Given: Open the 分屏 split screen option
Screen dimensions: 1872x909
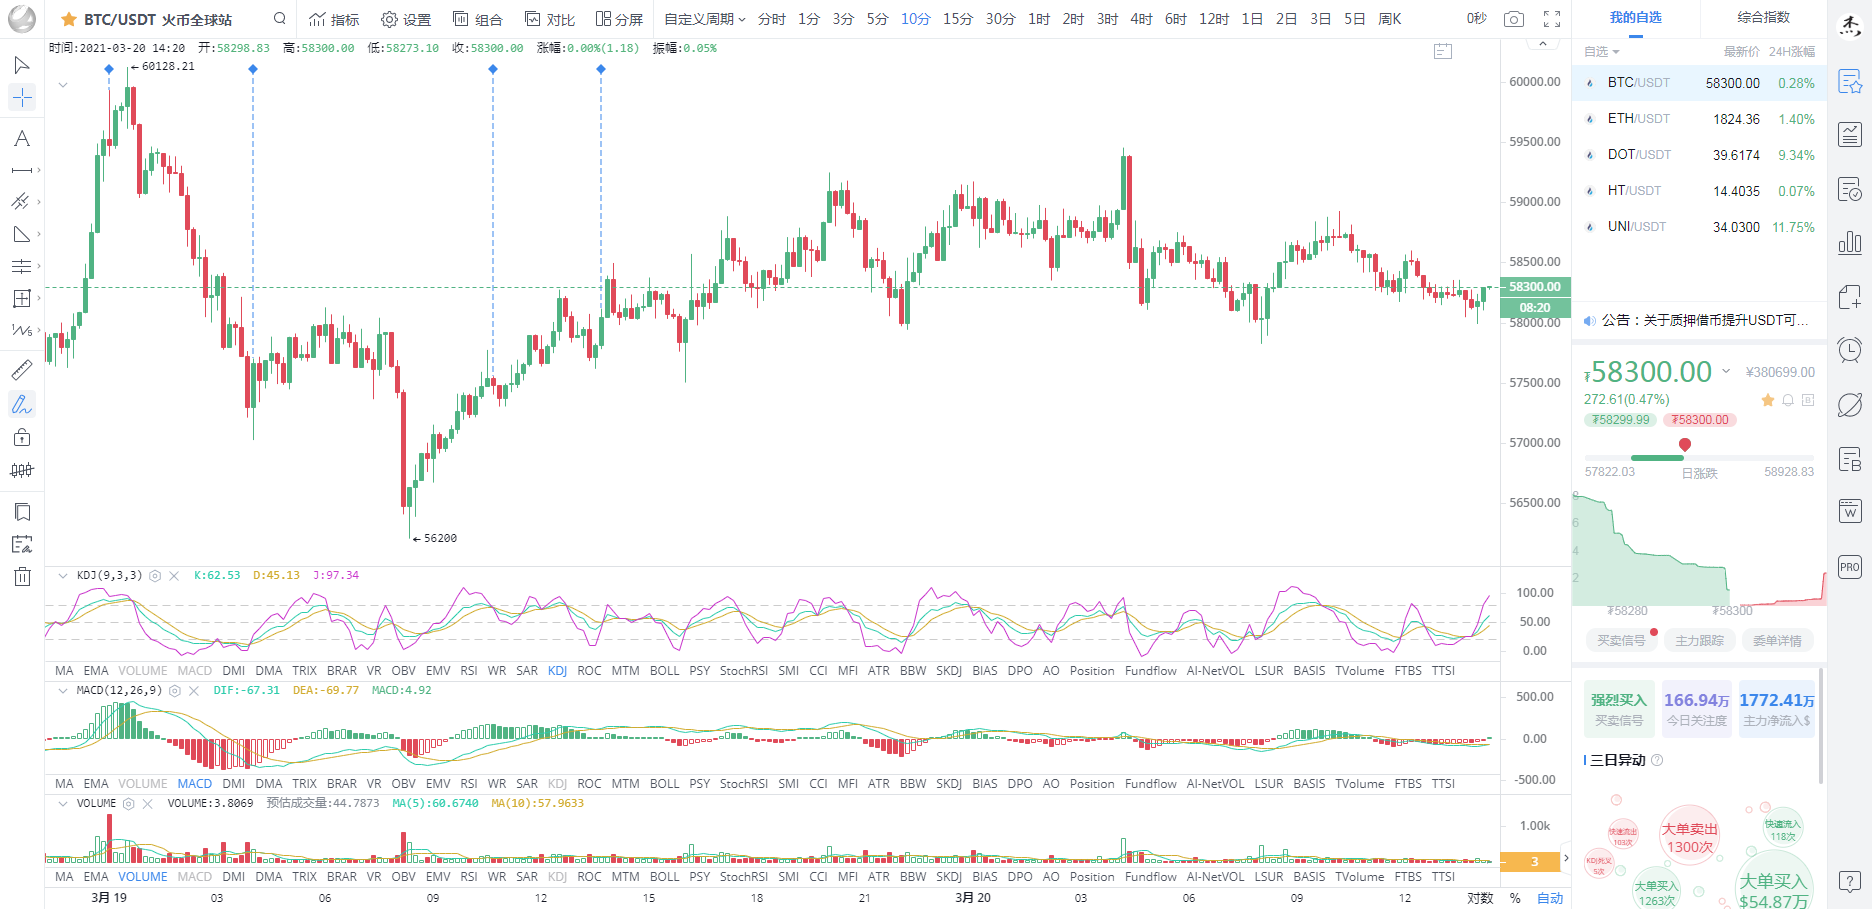Looking at the screenshot, I should click(619, 19).
